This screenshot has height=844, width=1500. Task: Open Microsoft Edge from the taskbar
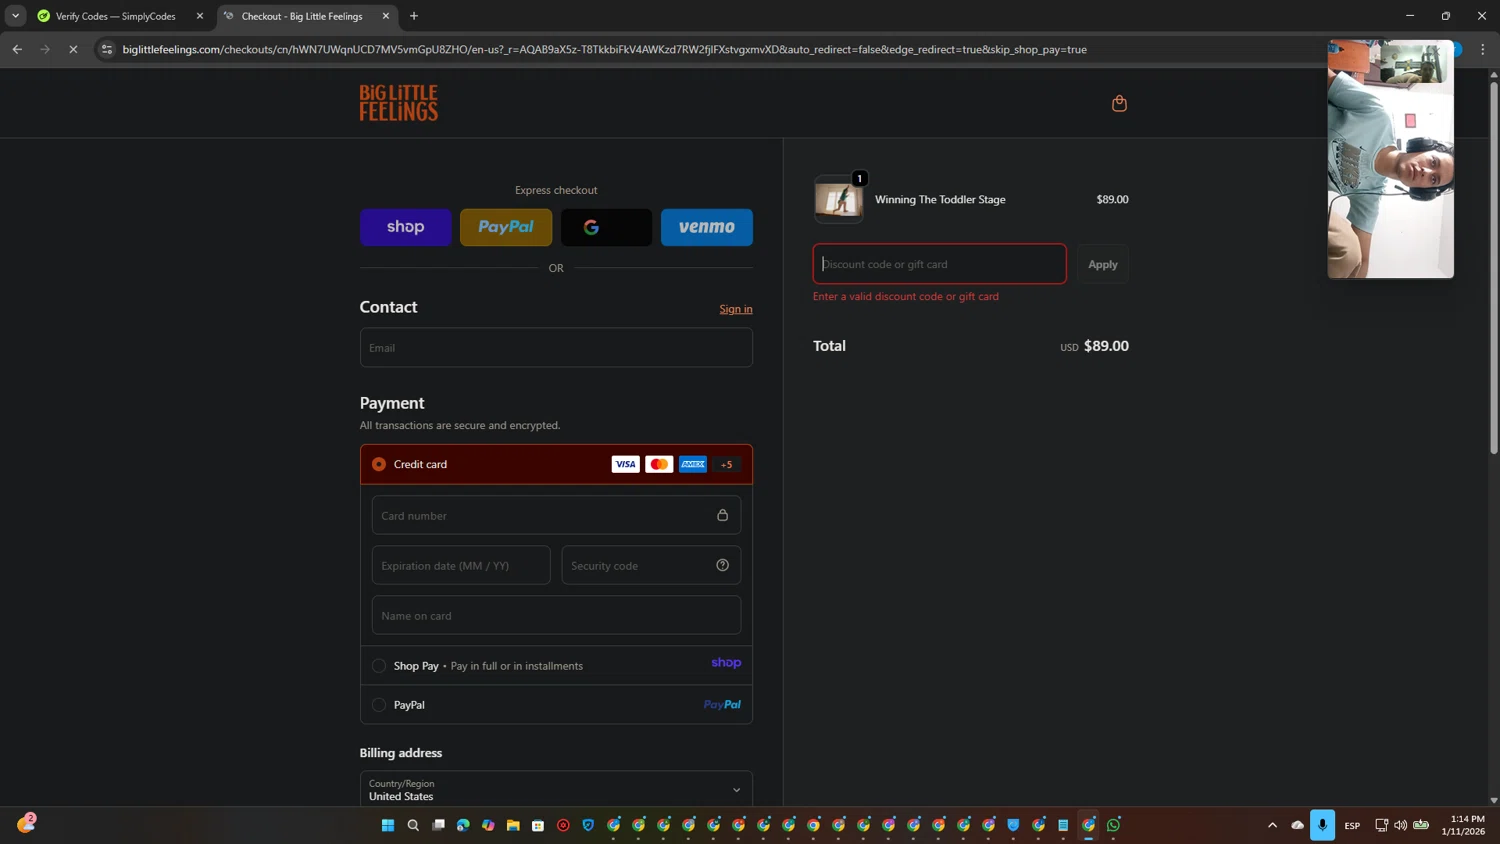(463, 825)
